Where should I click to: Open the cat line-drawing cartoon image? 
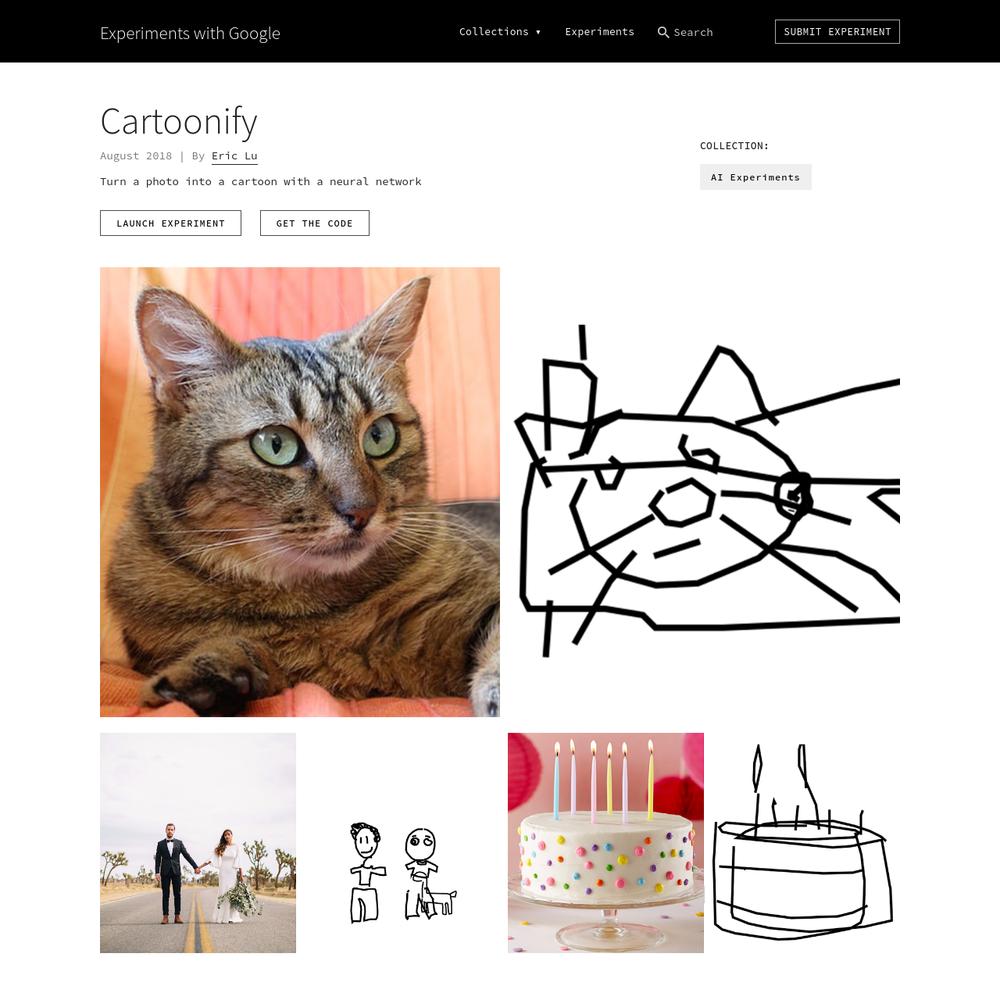[x=707, y=492]
